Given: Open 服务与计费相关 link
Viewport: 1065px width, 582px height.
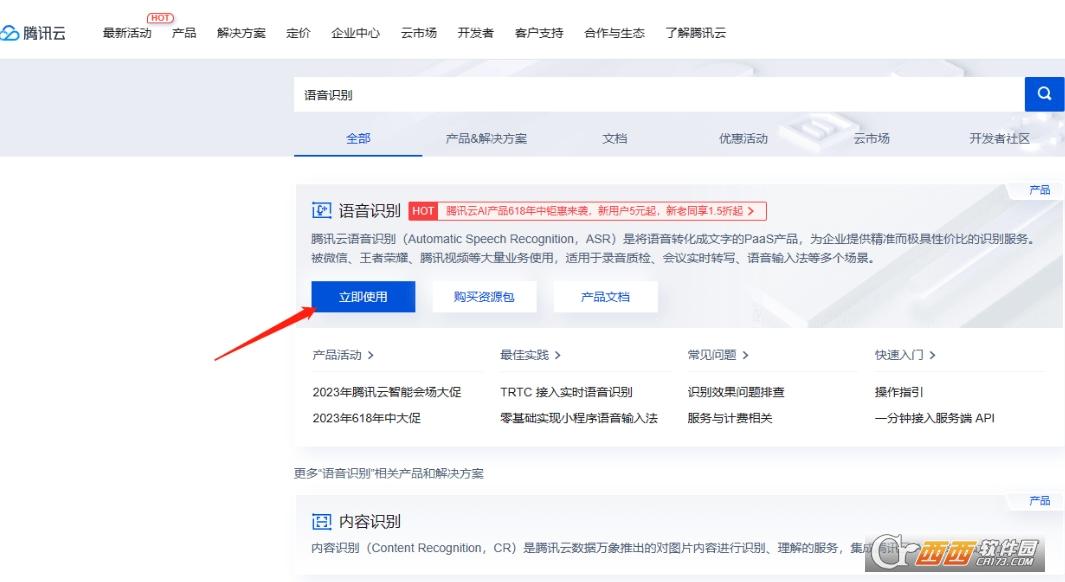Looking at the screenshot, I should pyautogui.click(x=730, y=418).
